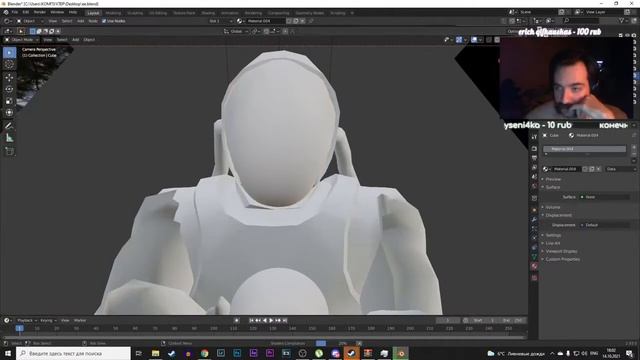Open the Output properties tab
Image resolution: width=640 pixels, height=360 pixels.
tap(534, 158)
